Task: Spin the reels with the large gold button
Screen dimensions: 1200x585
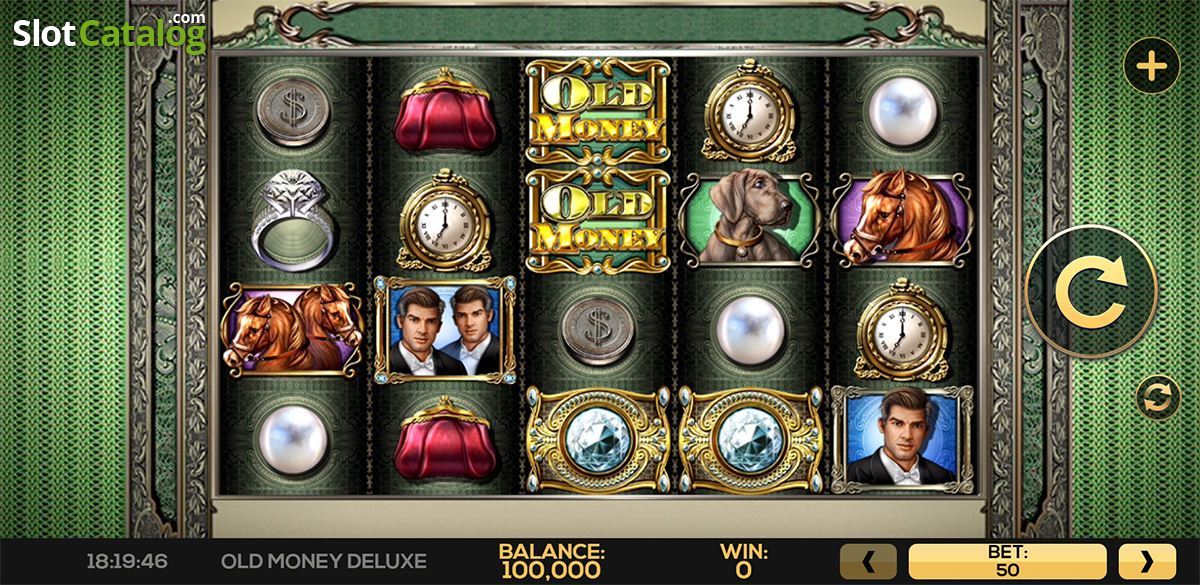Action: (x=1091, y=291)
